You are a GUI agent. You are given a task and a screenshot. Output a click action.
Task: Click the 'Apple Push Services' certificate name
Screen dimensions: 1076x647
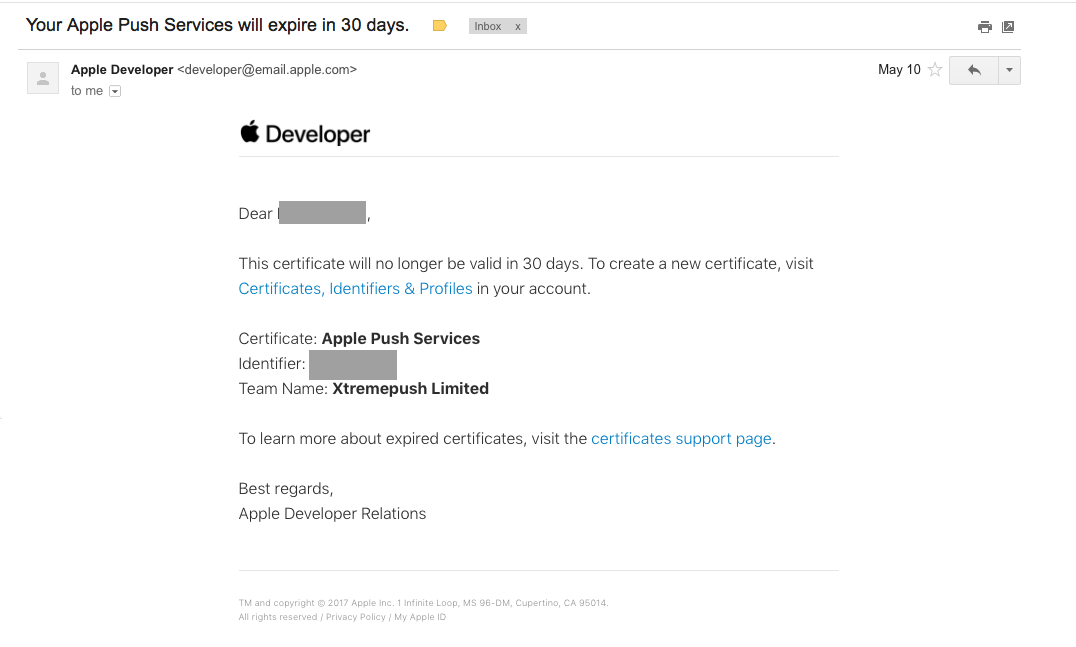401,338
